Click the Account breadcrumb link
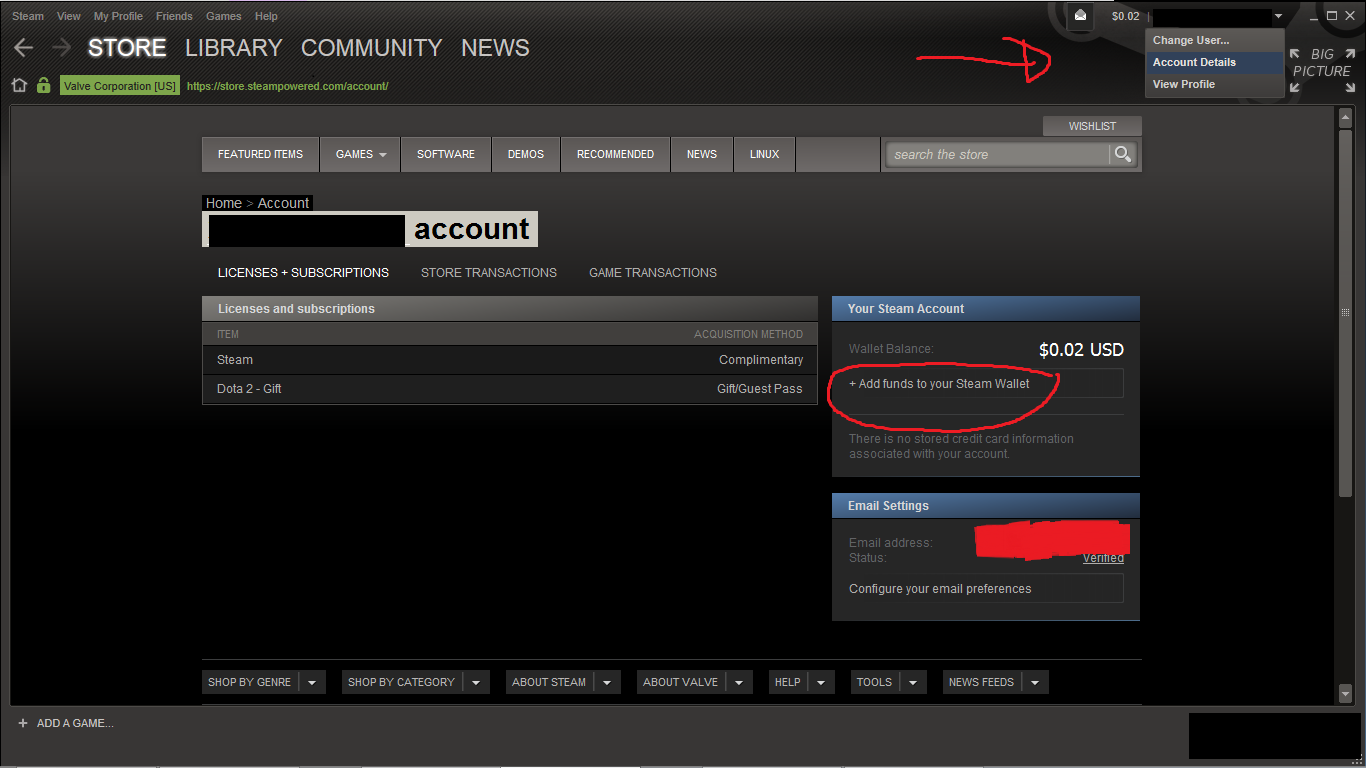The width and height of the screenshot is (1366, 768). [284, 203]
